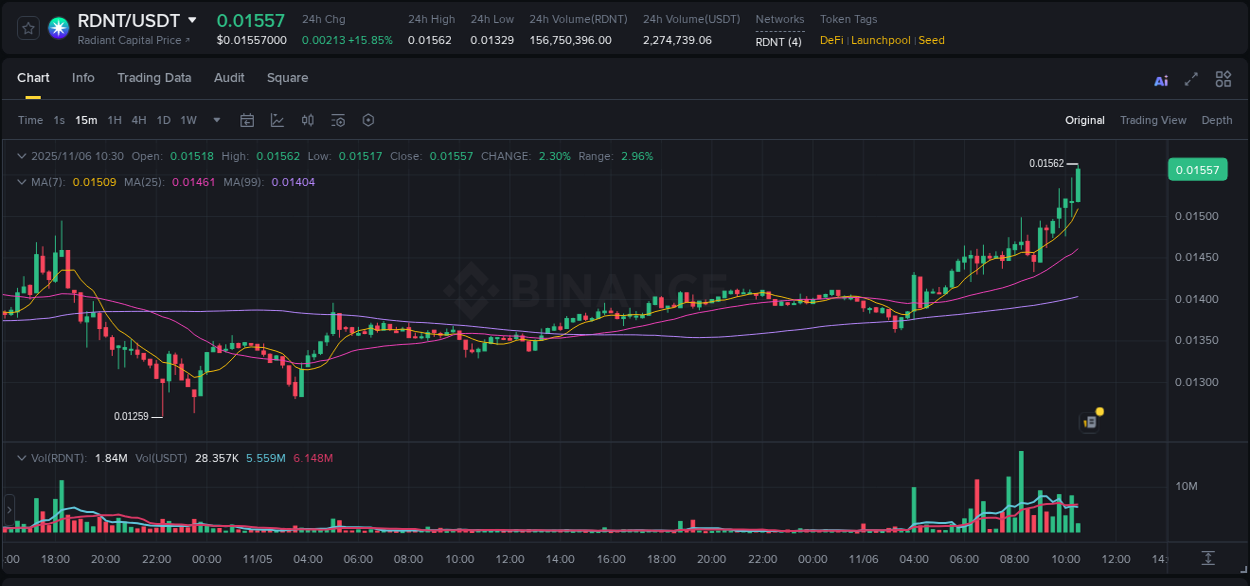Image resolution: width=1250 pixels, height=586 pixels.
Task: Collapse the volume panel chevron
Action: [x=21, y=458]
